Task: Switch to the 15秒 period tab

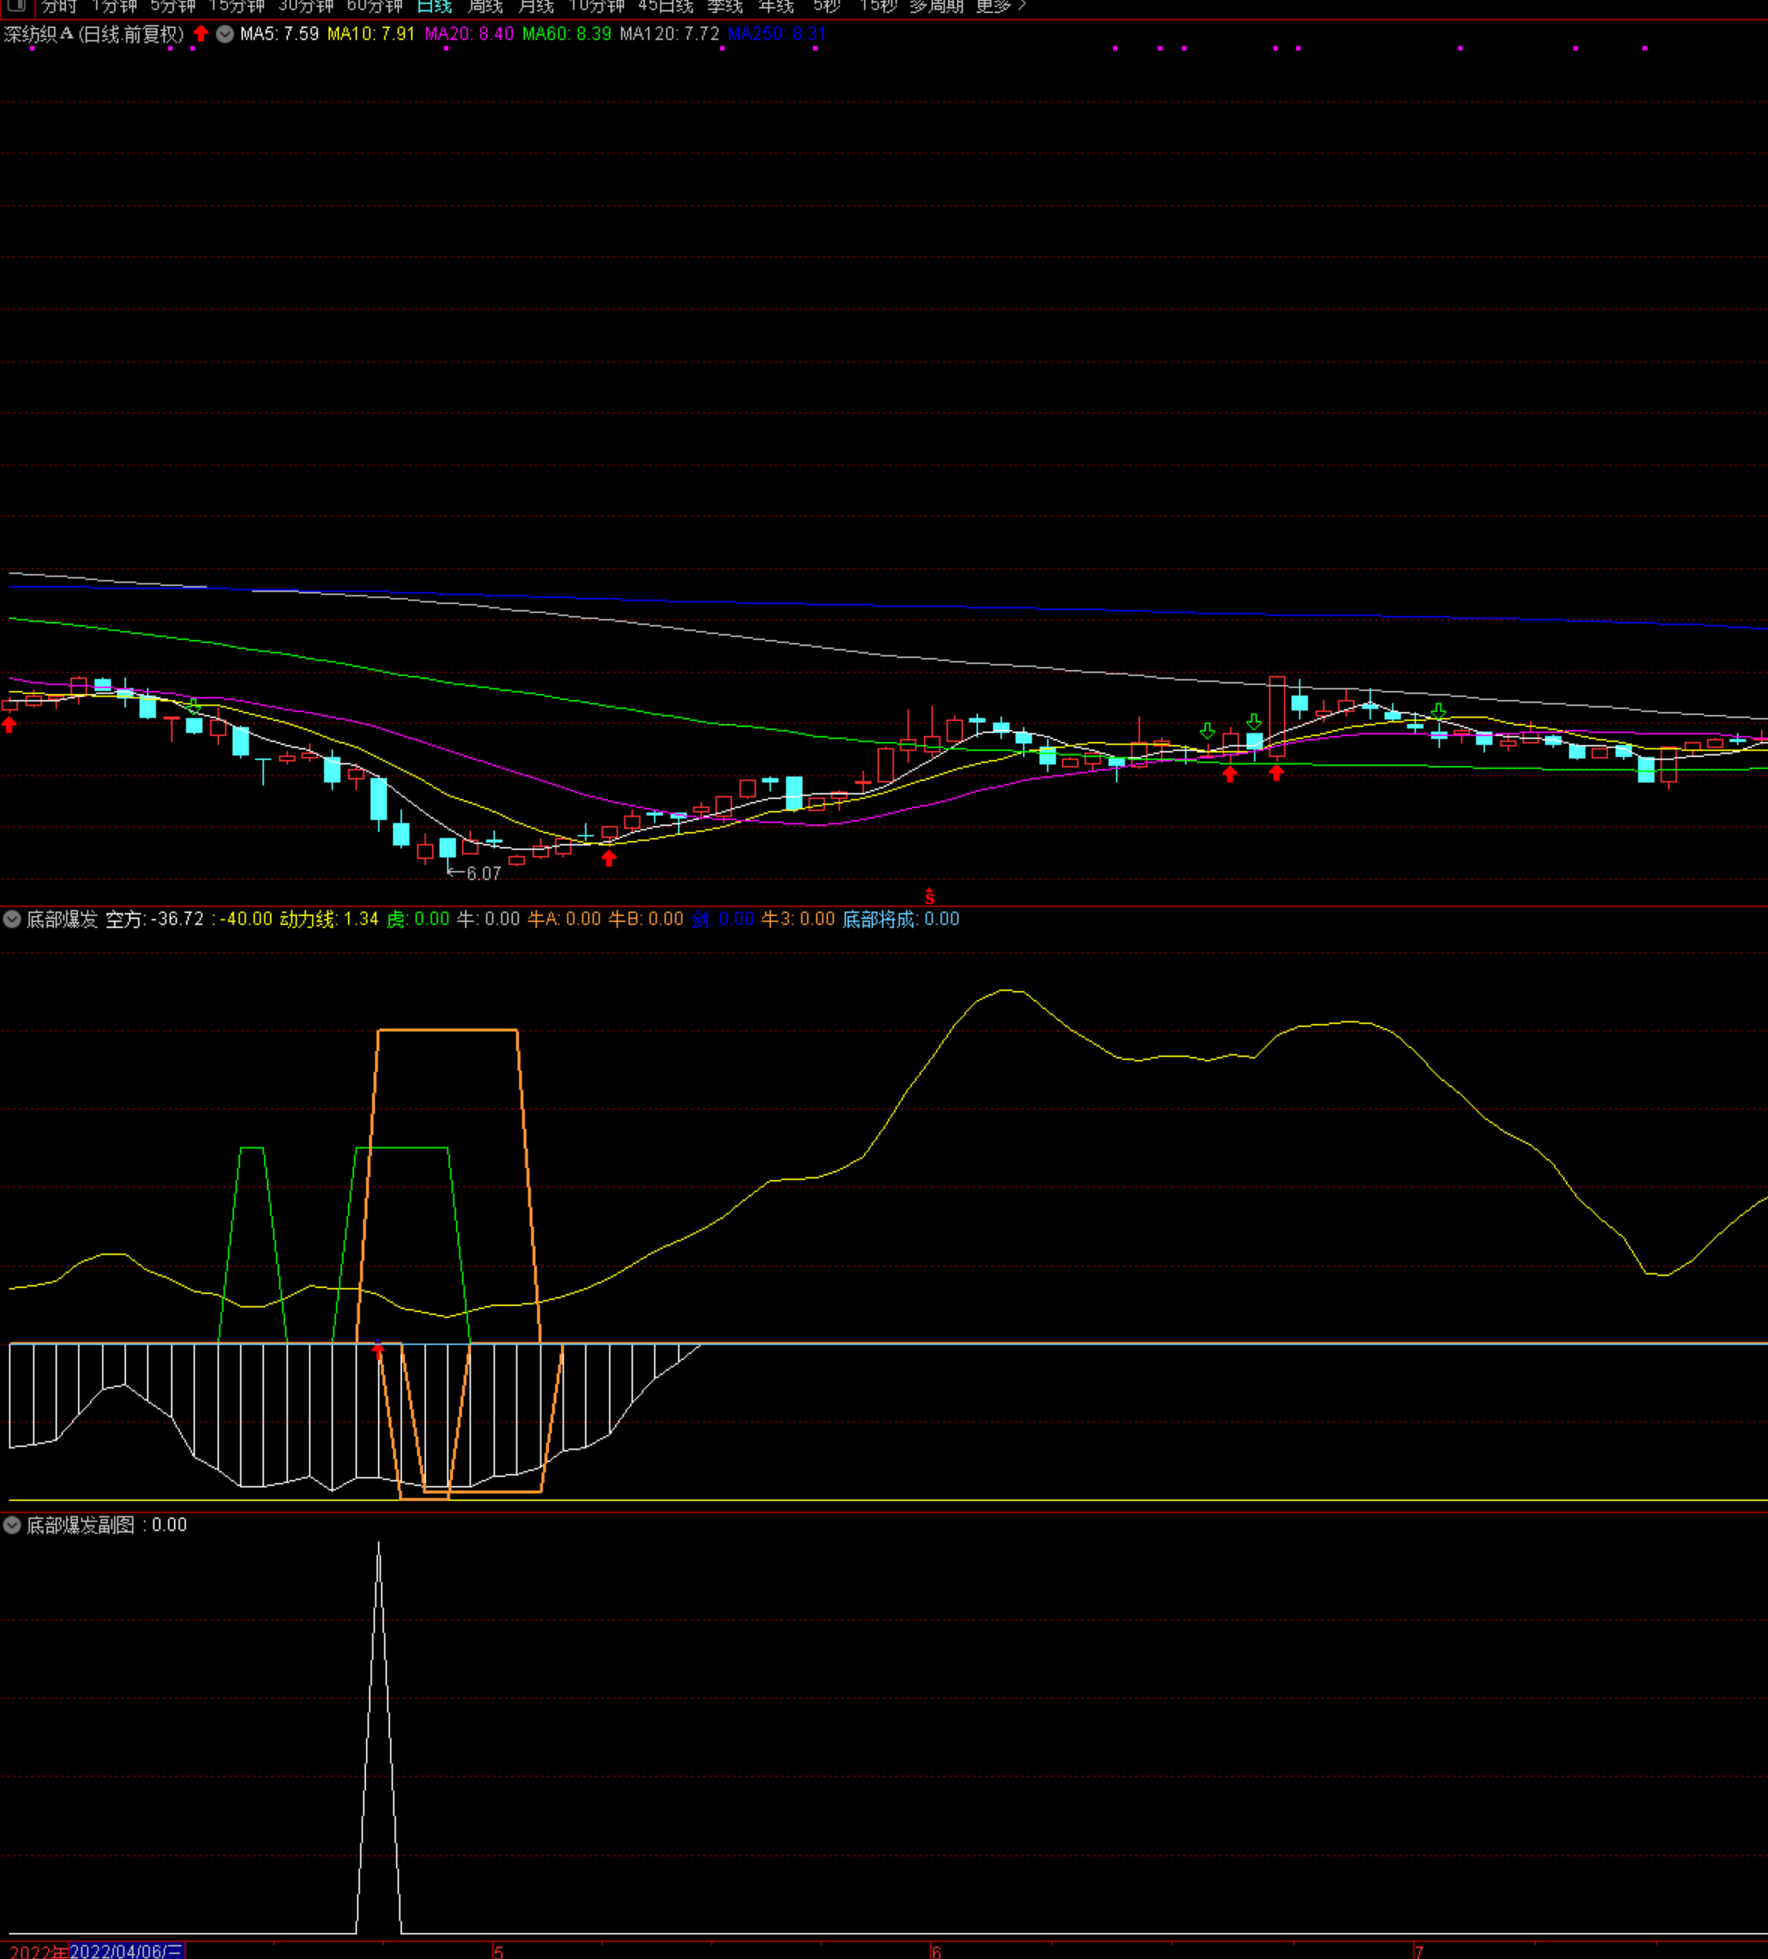Action: 879,6
